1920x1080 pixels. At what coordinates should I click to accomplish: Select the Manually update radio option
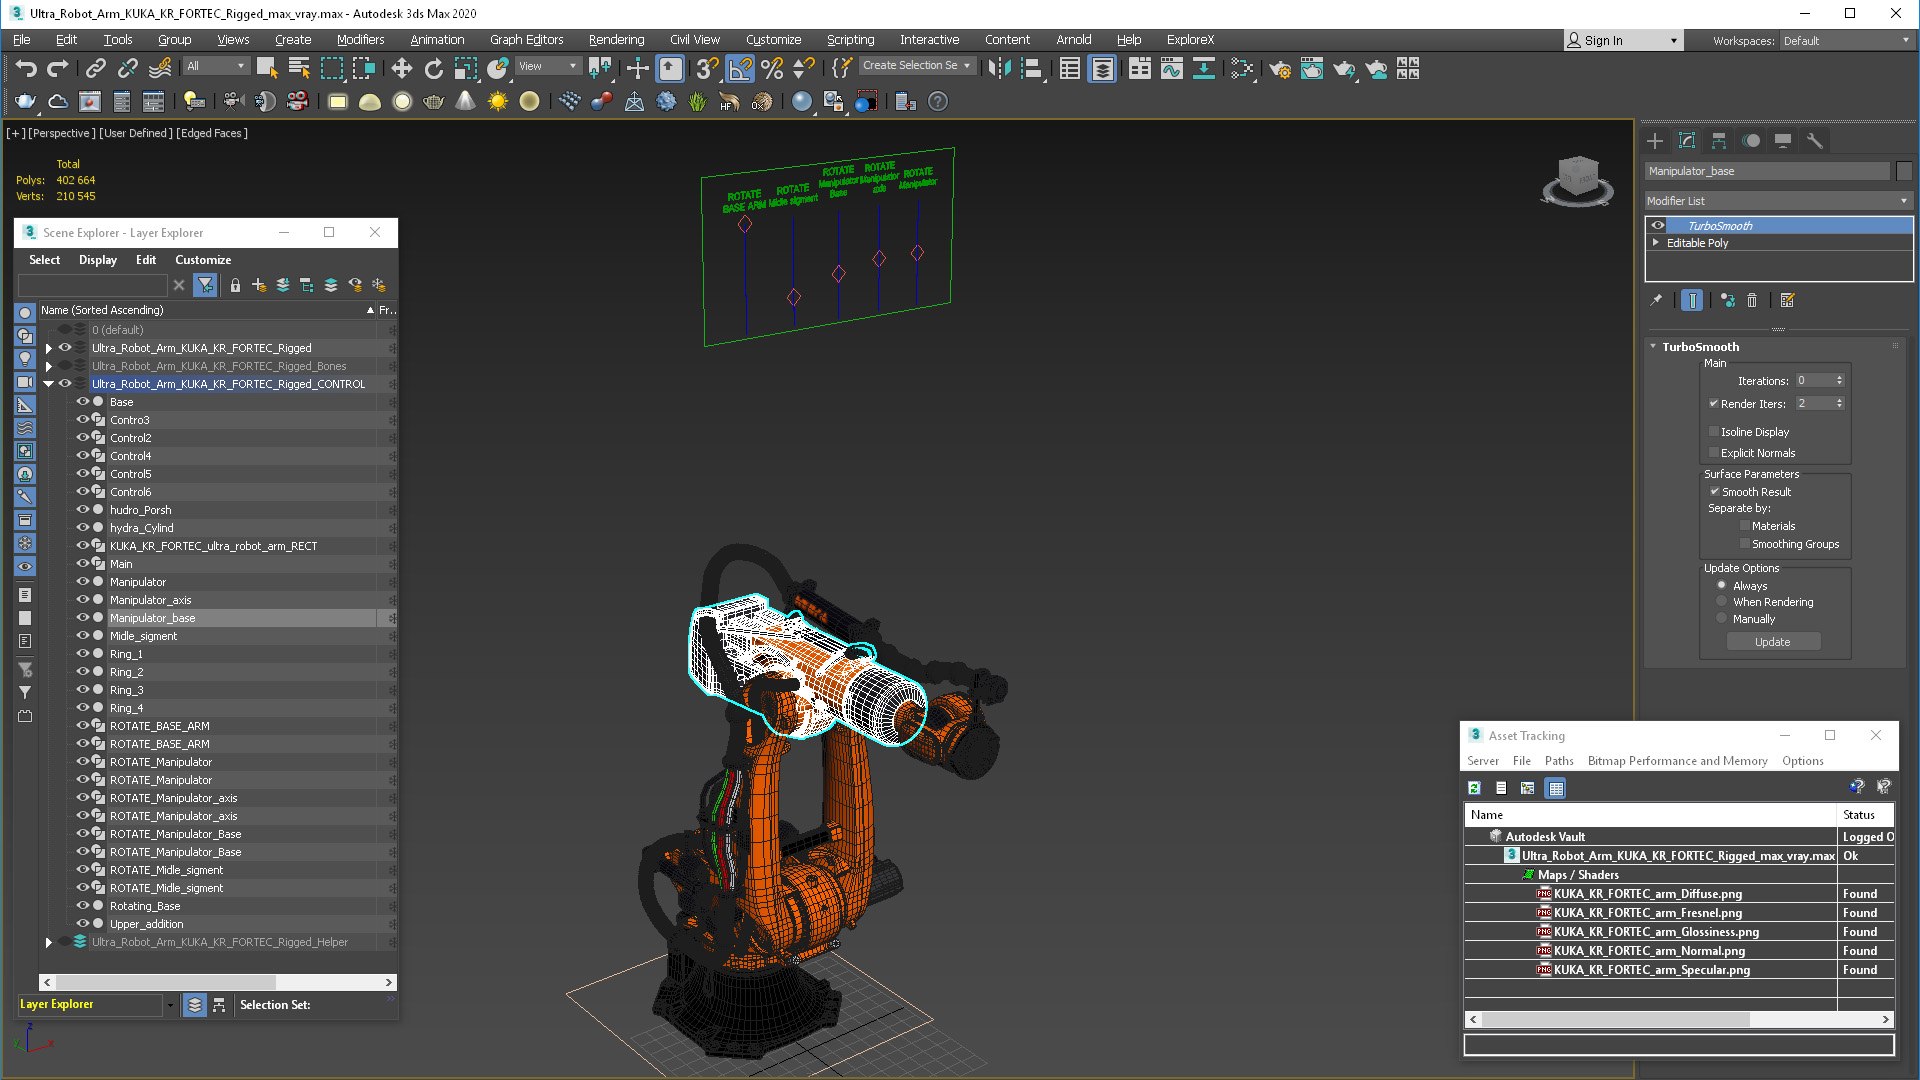(x=1722, y=619)
